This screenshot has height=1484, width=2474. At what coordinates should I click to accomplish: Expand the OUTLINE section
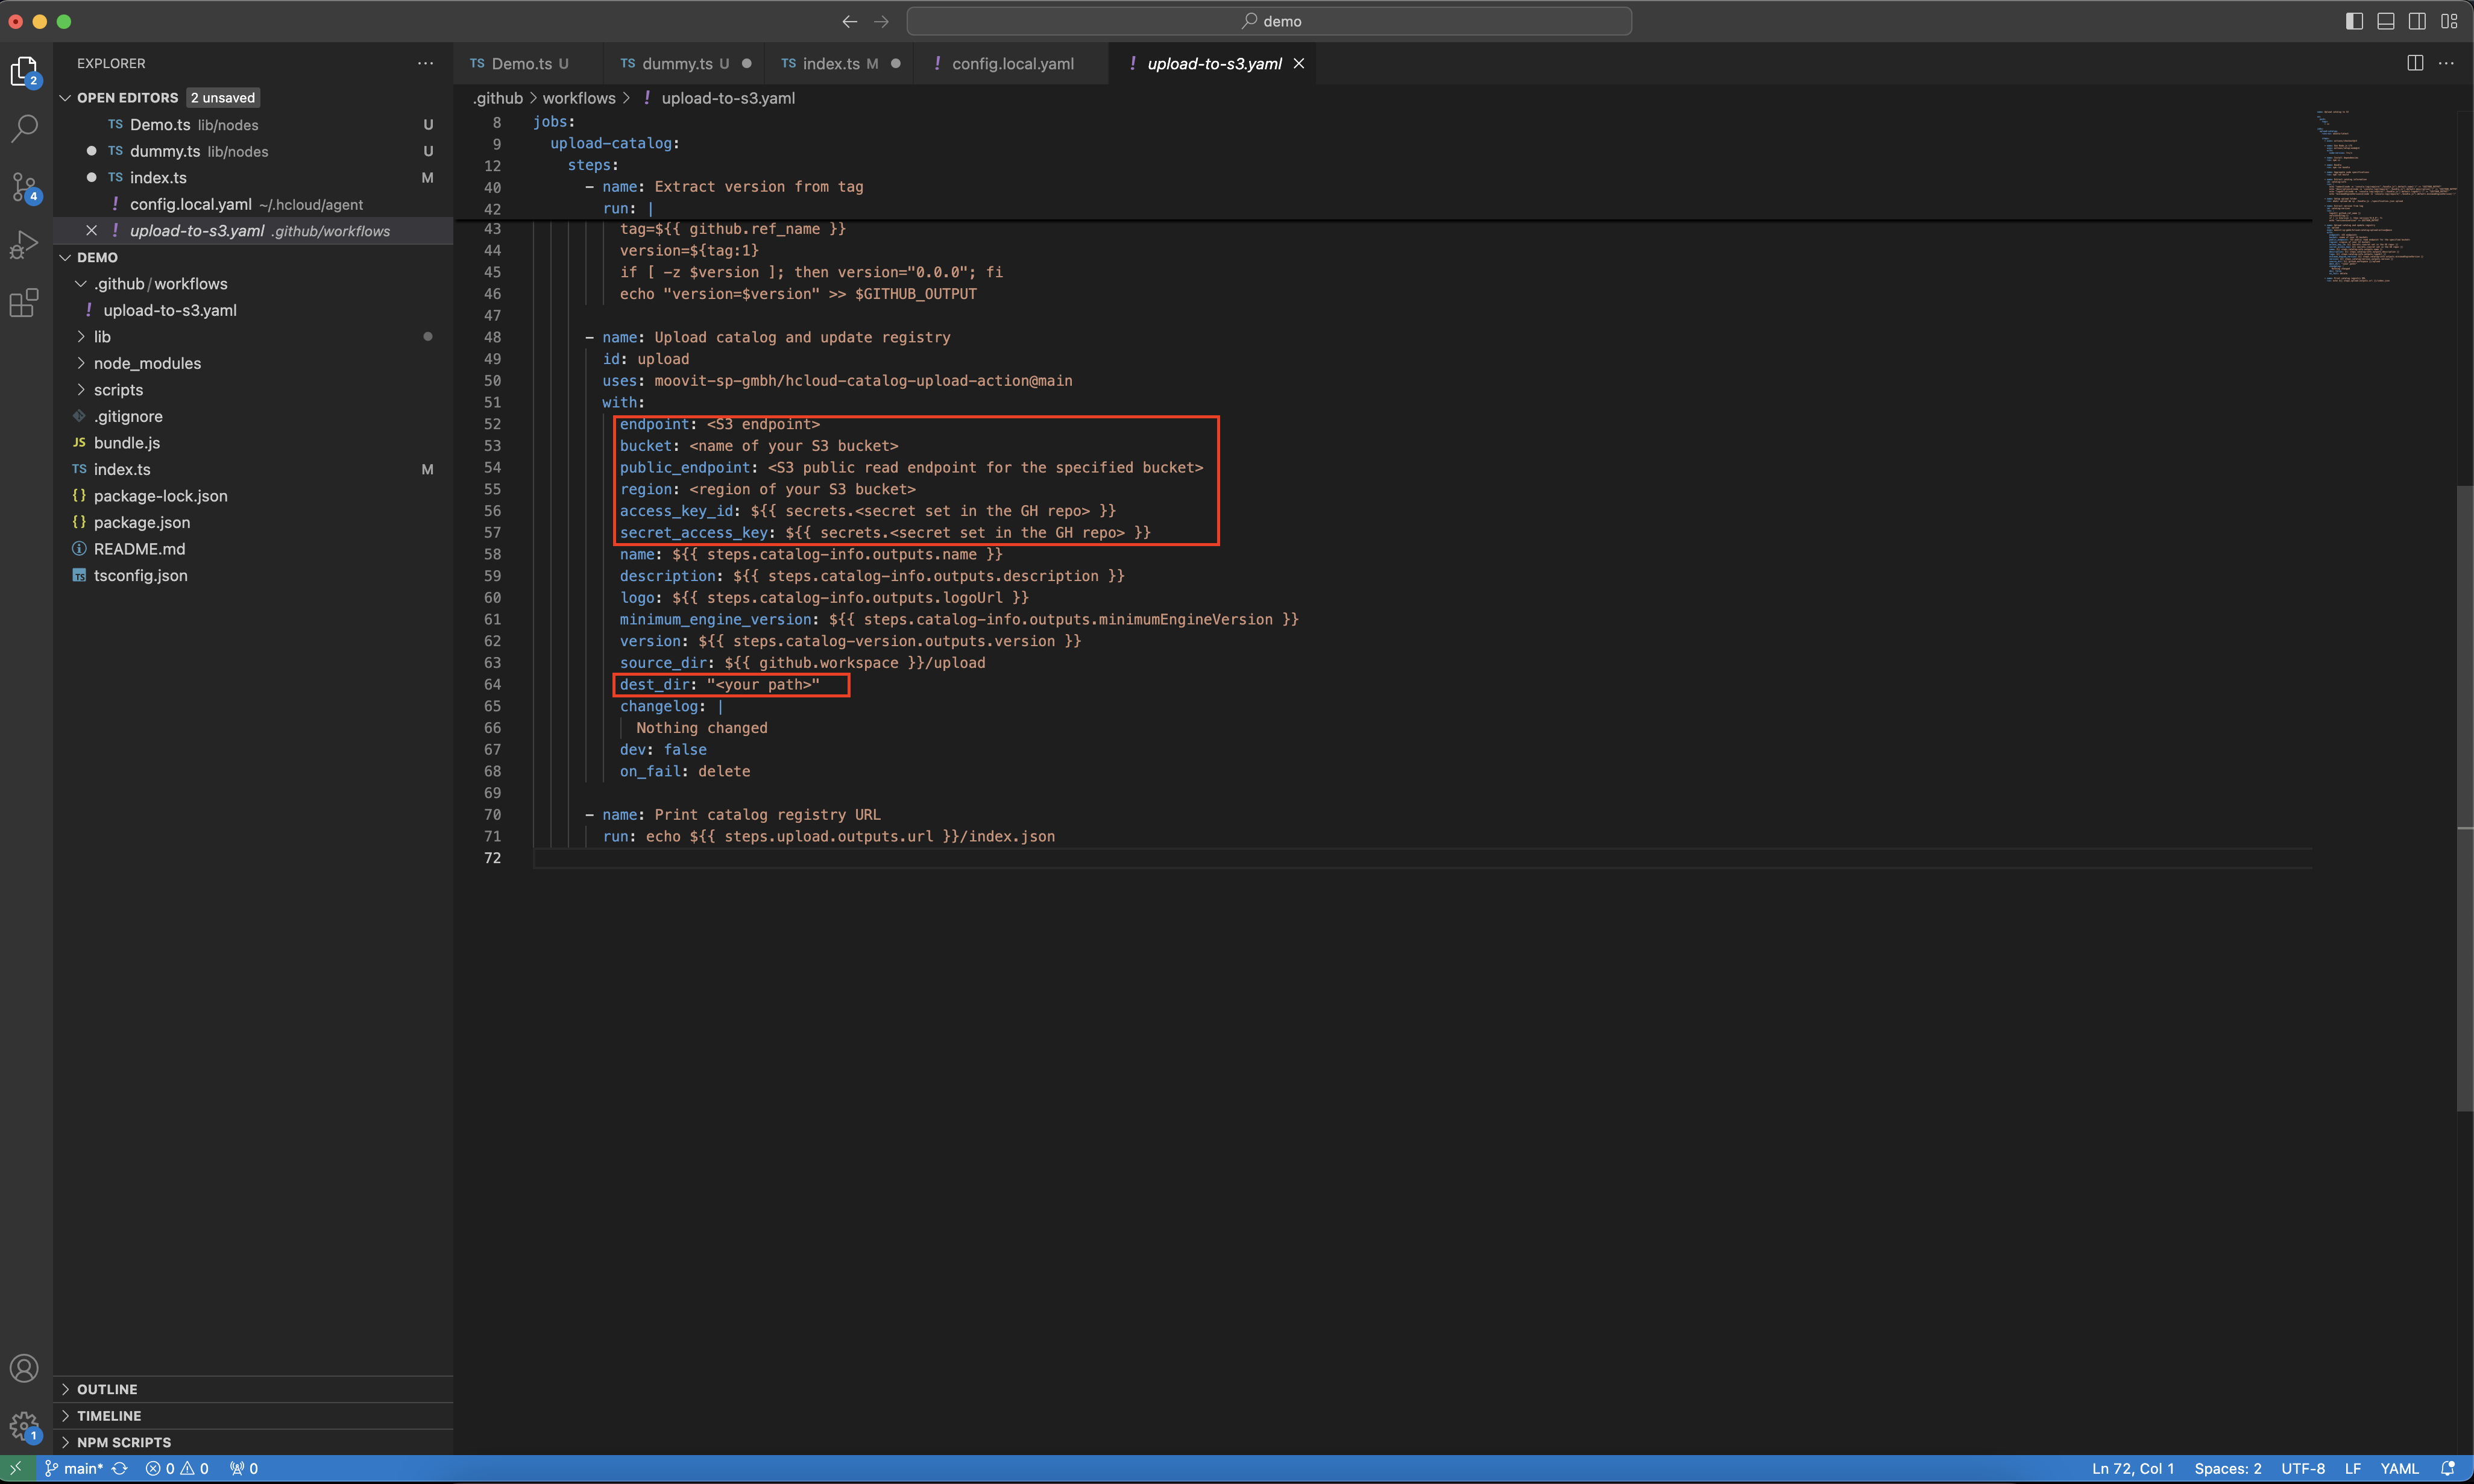[x=107, y=1389]
